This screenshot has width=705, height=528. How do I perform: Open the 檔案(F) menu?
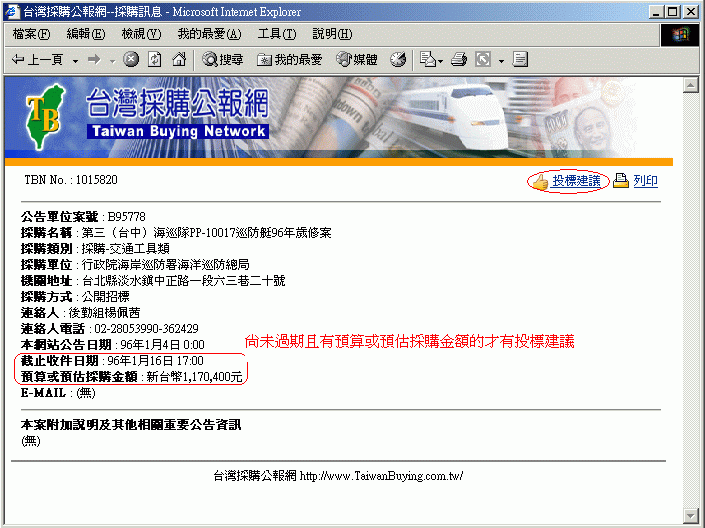[x=31, y=34]
